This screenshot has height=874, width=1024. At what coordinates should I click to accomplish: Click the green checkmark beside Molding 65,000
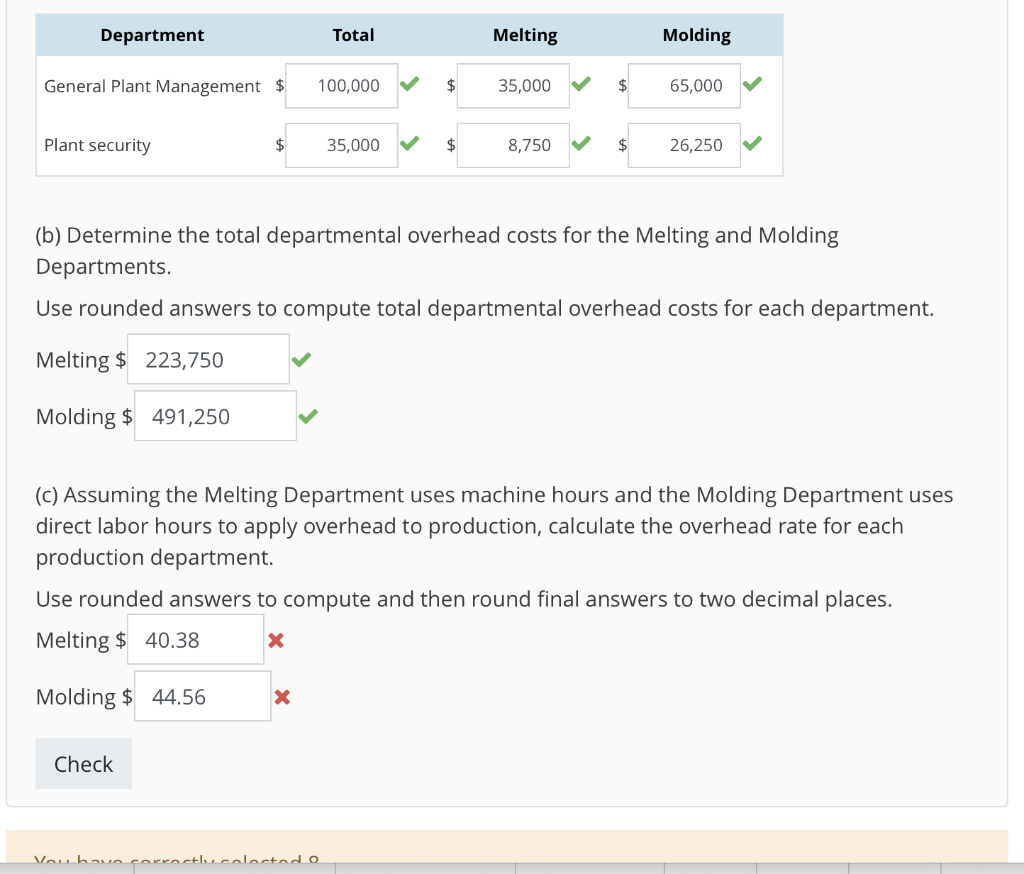752,85
